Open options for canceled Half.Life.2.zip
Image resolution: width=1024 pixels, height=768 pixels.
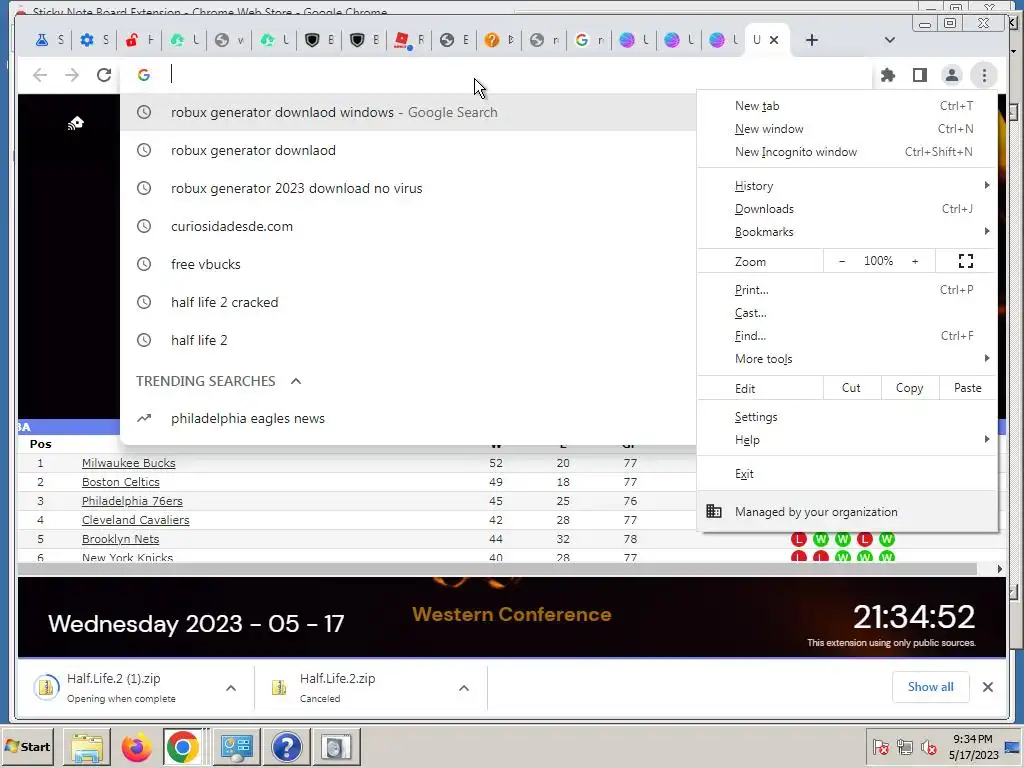464,688
